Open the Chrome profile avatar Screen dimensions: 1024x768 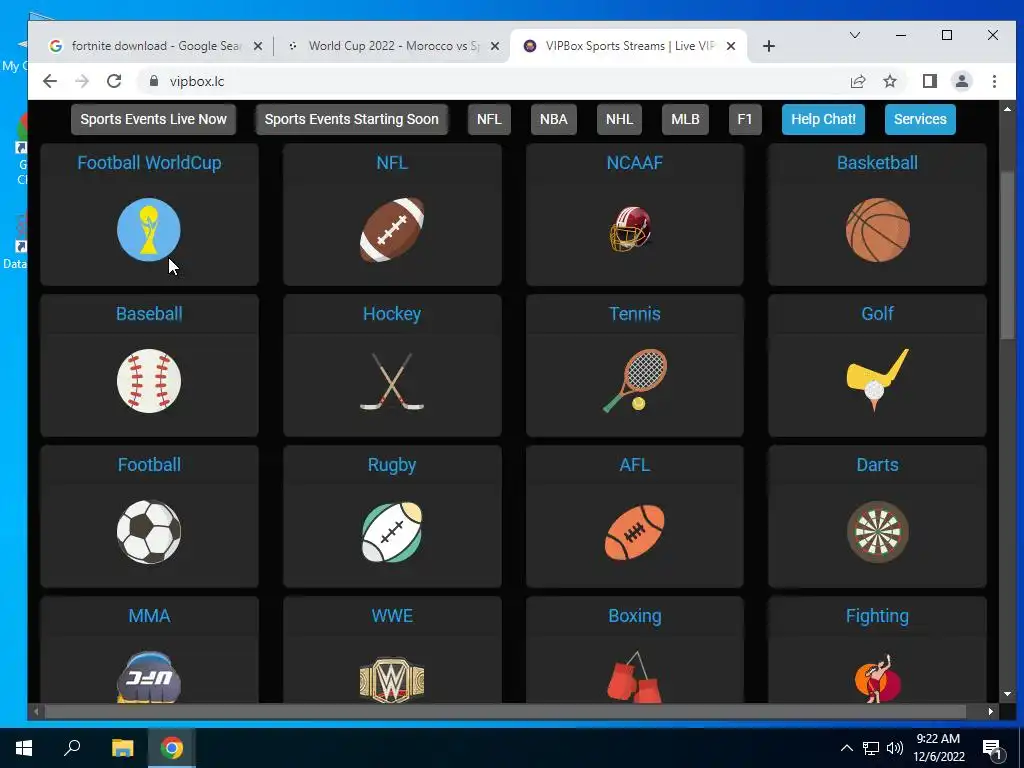coord(962,81)
